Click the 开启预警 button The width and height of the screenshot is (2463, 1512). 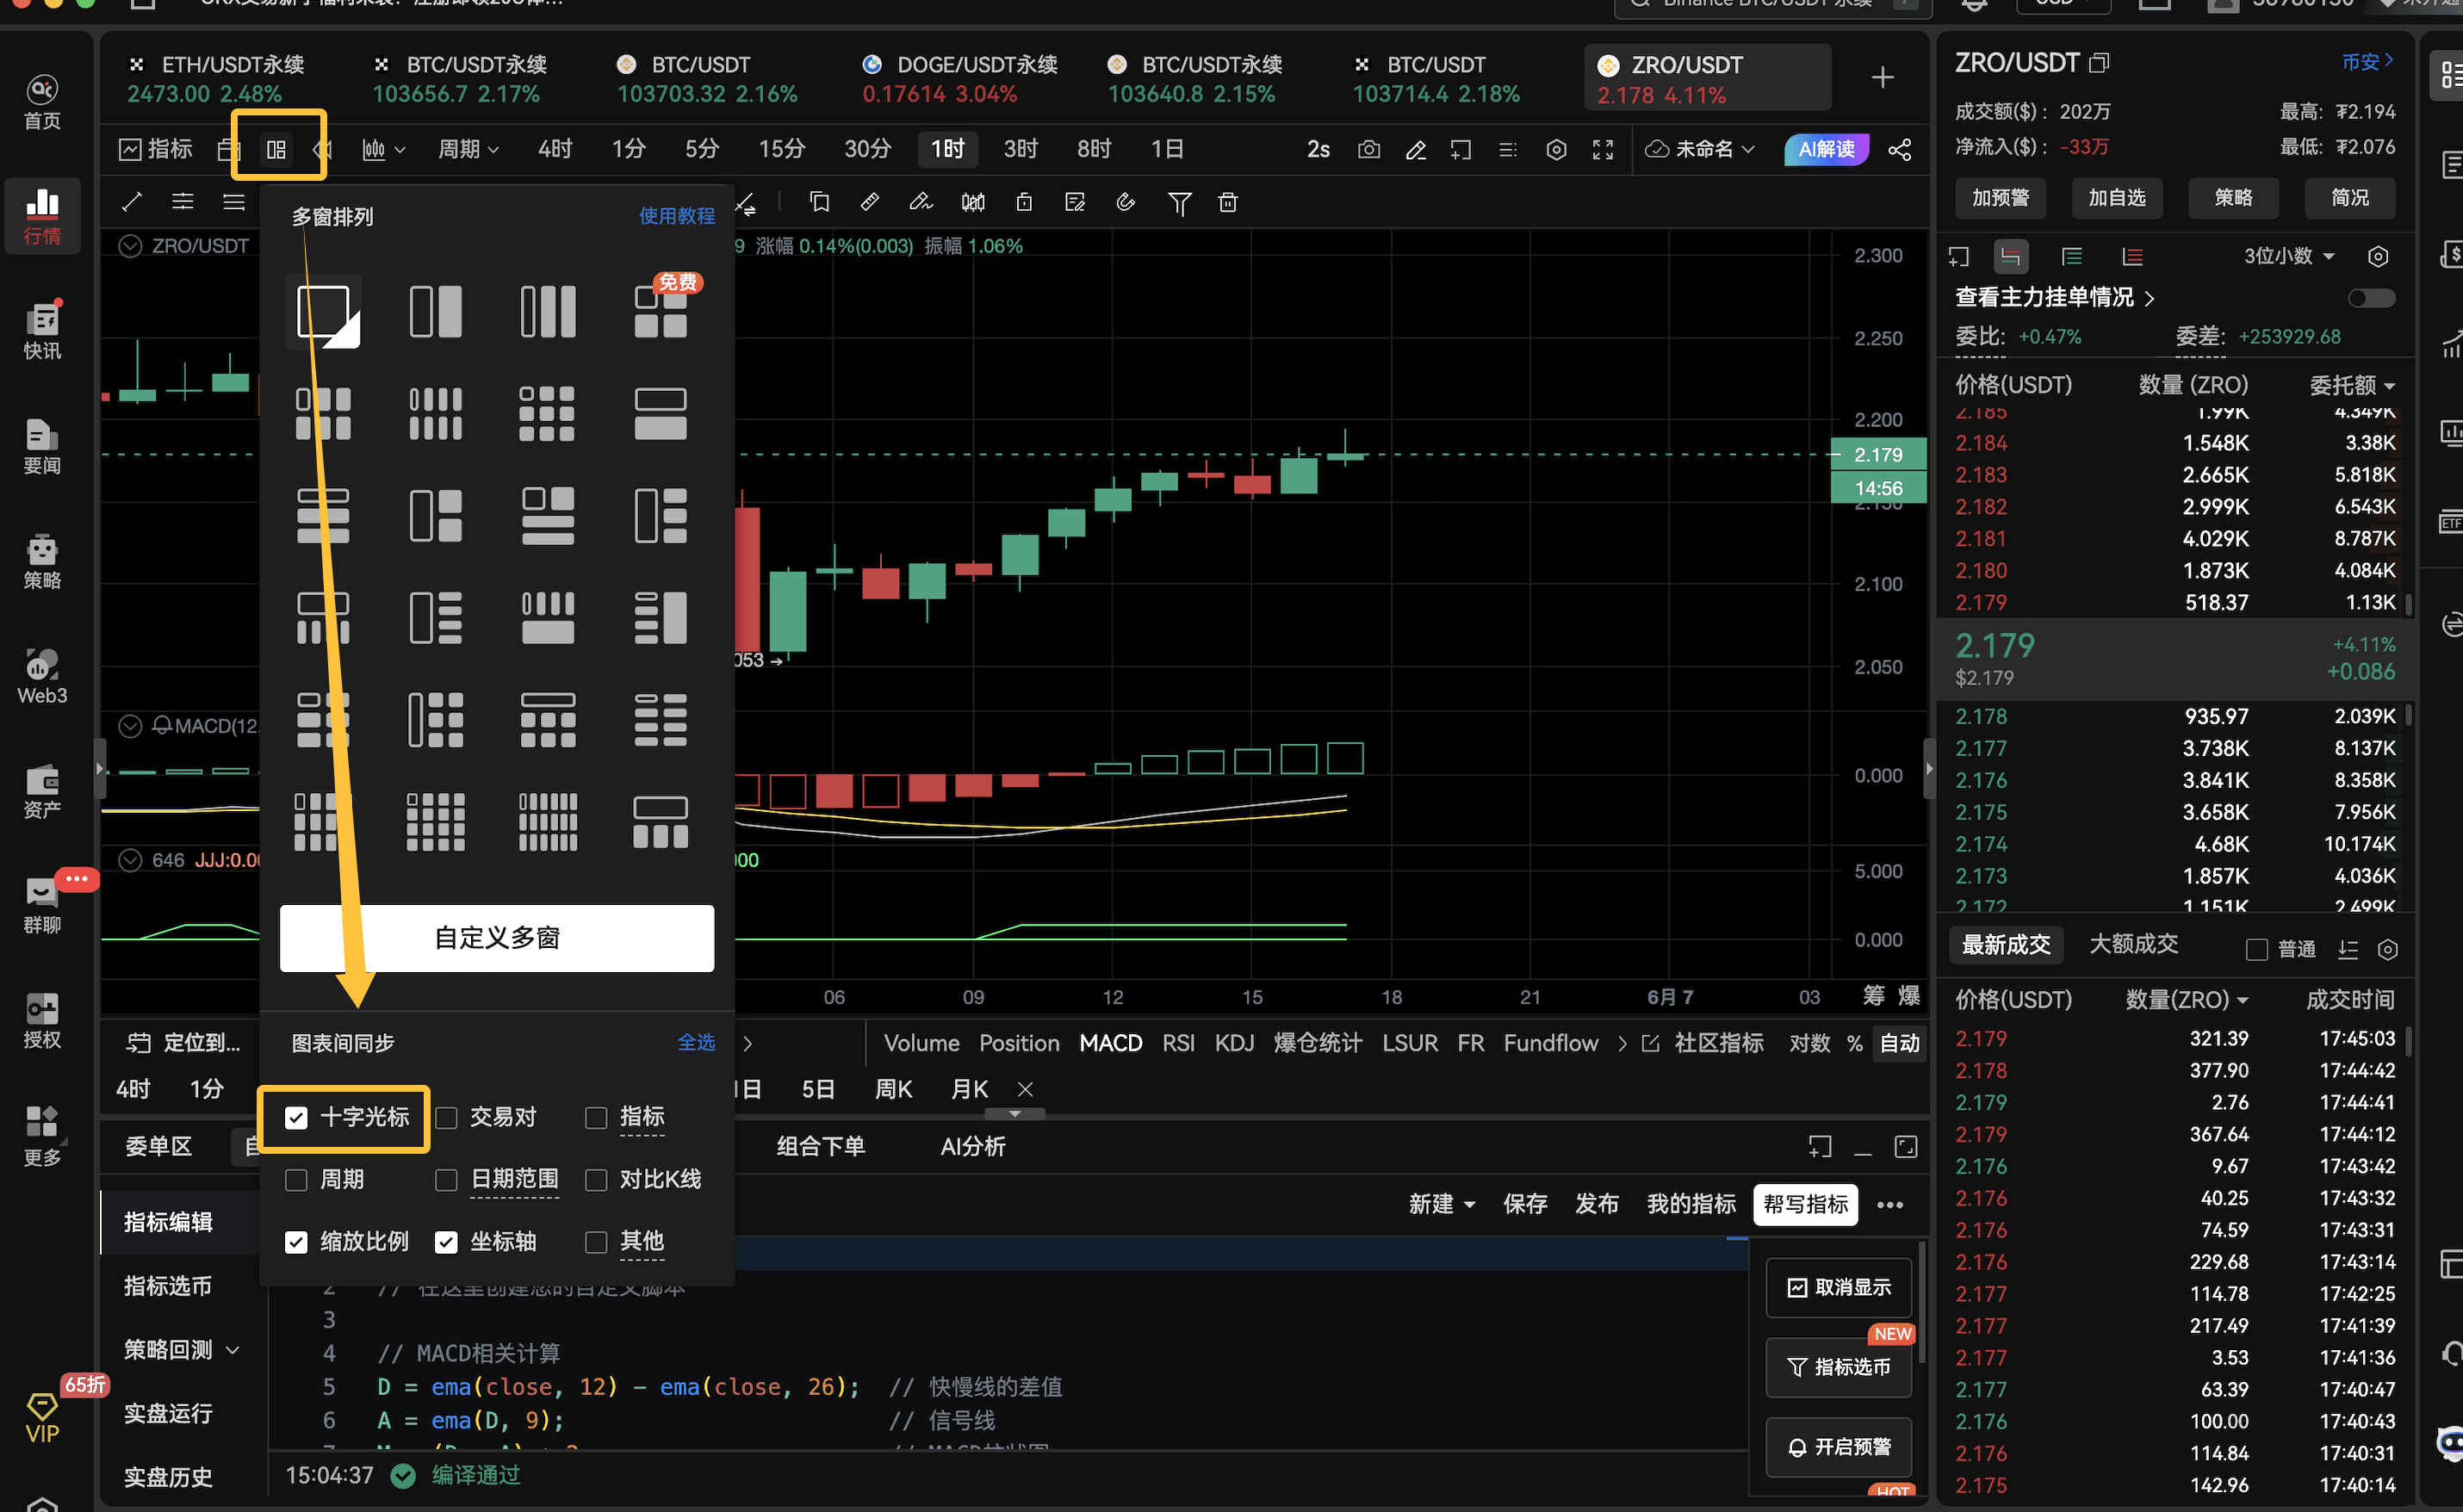click(1838, 1447)
